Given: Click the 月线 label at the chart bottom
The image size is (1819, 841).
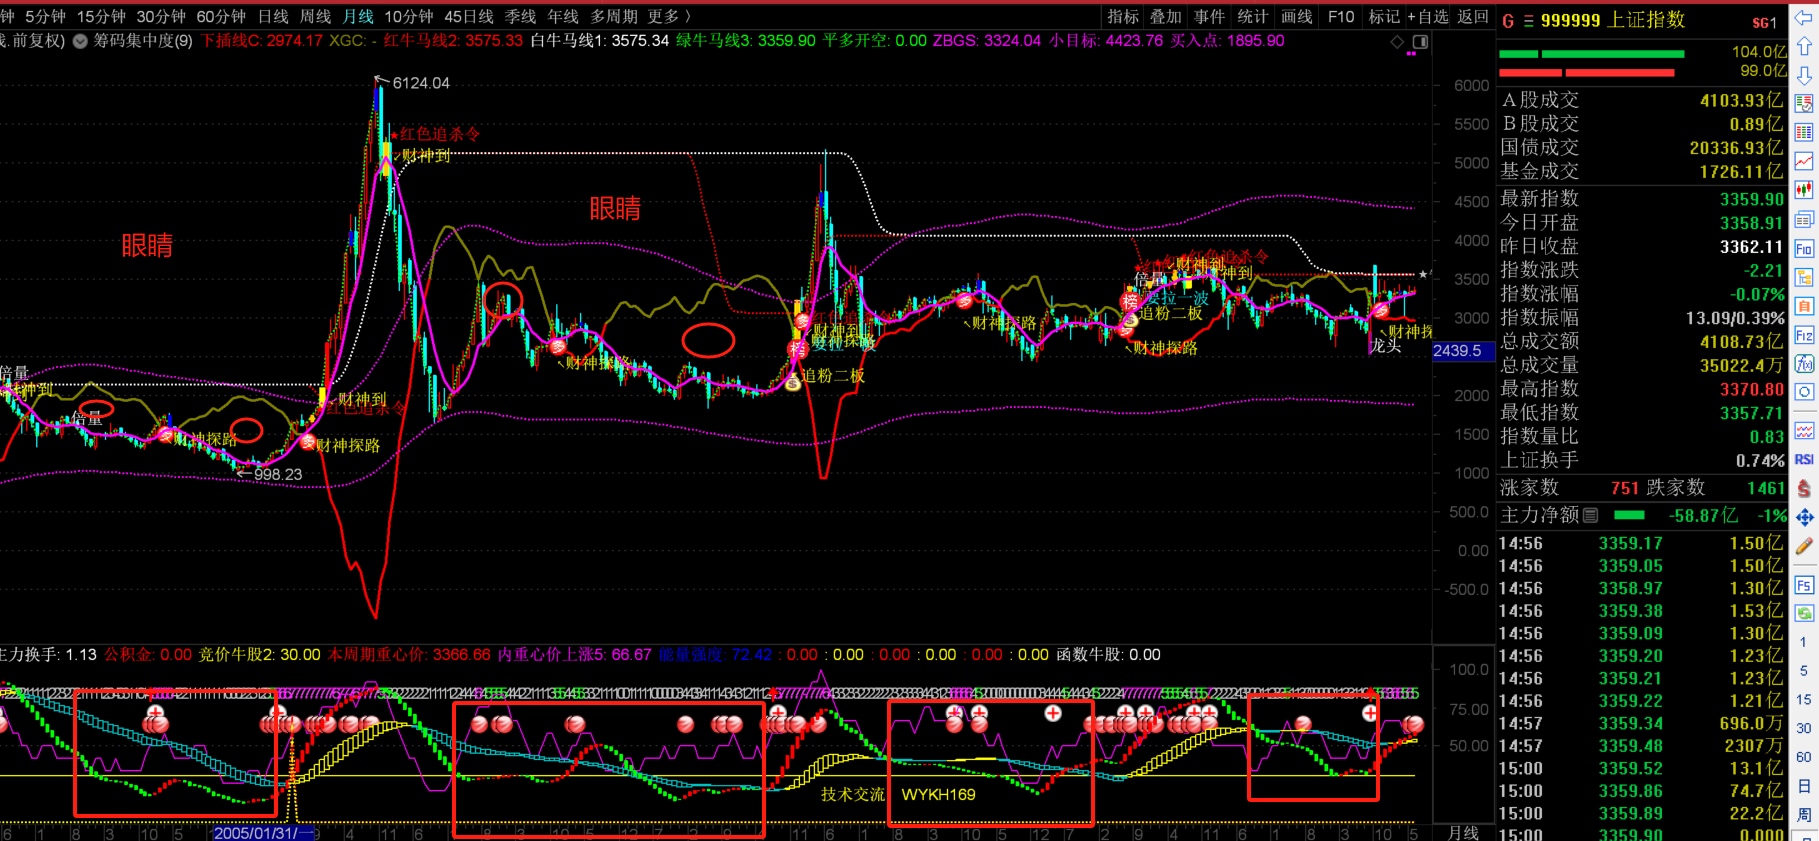Looking at the screenshot, I should click(x=1463, y=833).
